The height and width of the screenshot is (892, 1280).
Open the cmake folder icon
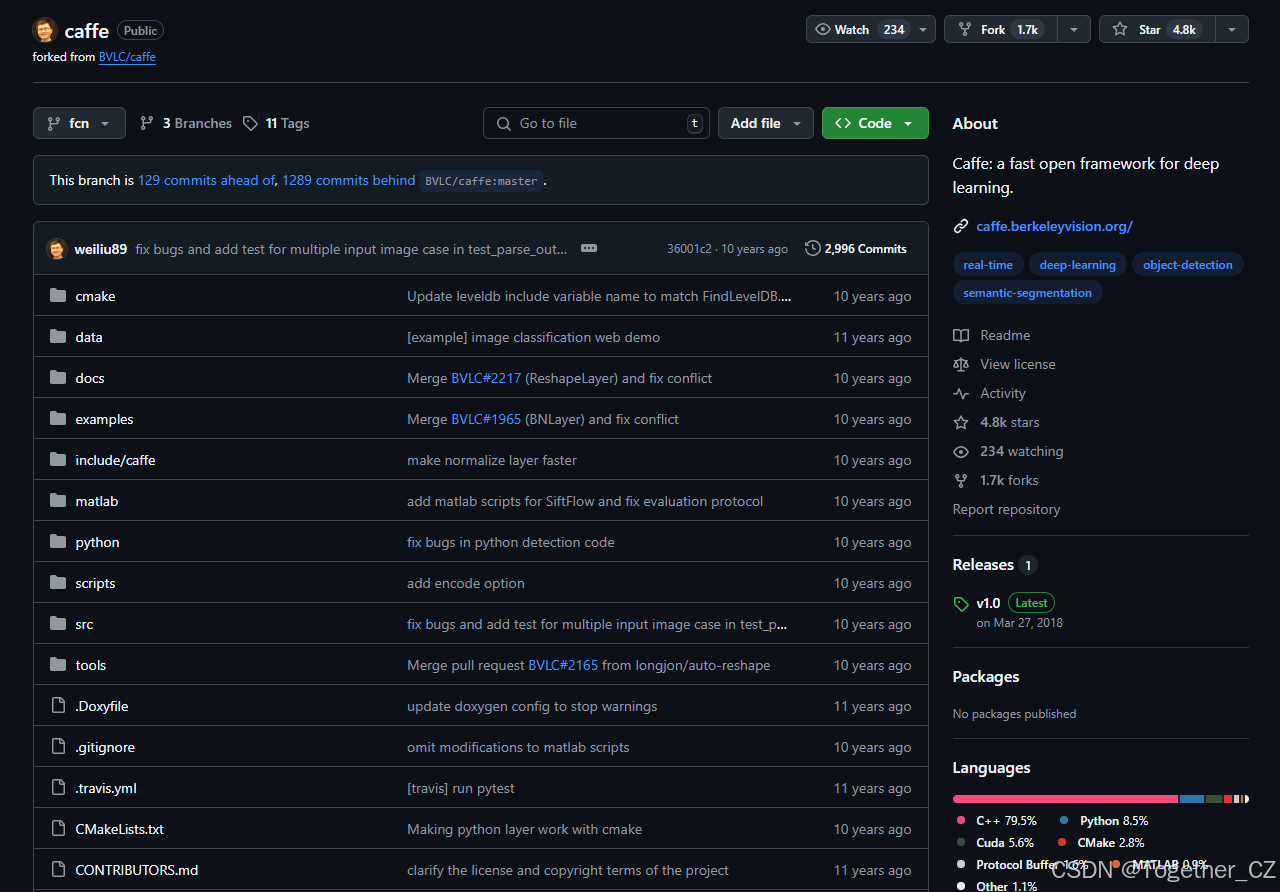coord(58,296)
